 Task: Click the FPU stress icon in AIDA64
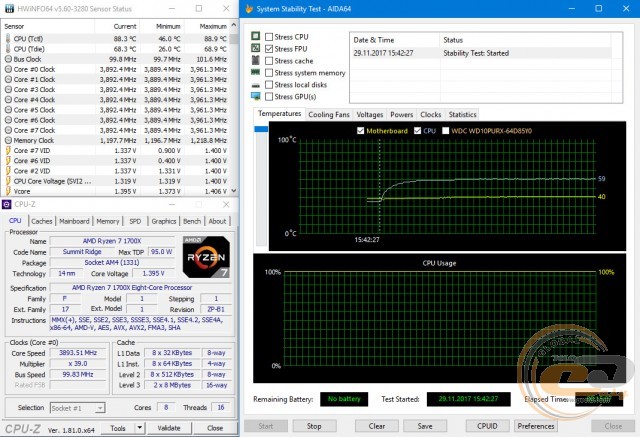click(x=256, y=48)
